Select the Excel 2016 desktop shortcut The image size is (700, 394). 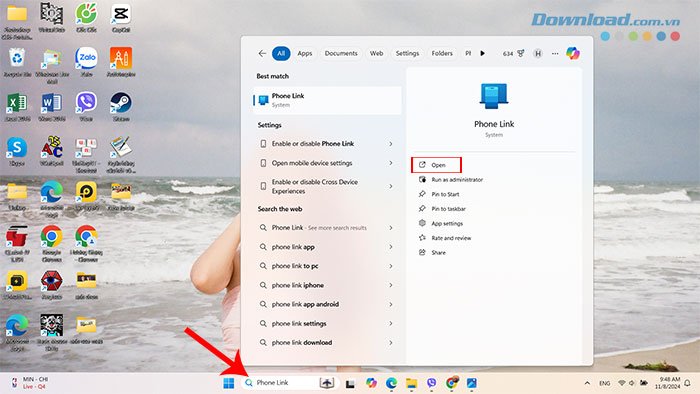tap(17, 107)
